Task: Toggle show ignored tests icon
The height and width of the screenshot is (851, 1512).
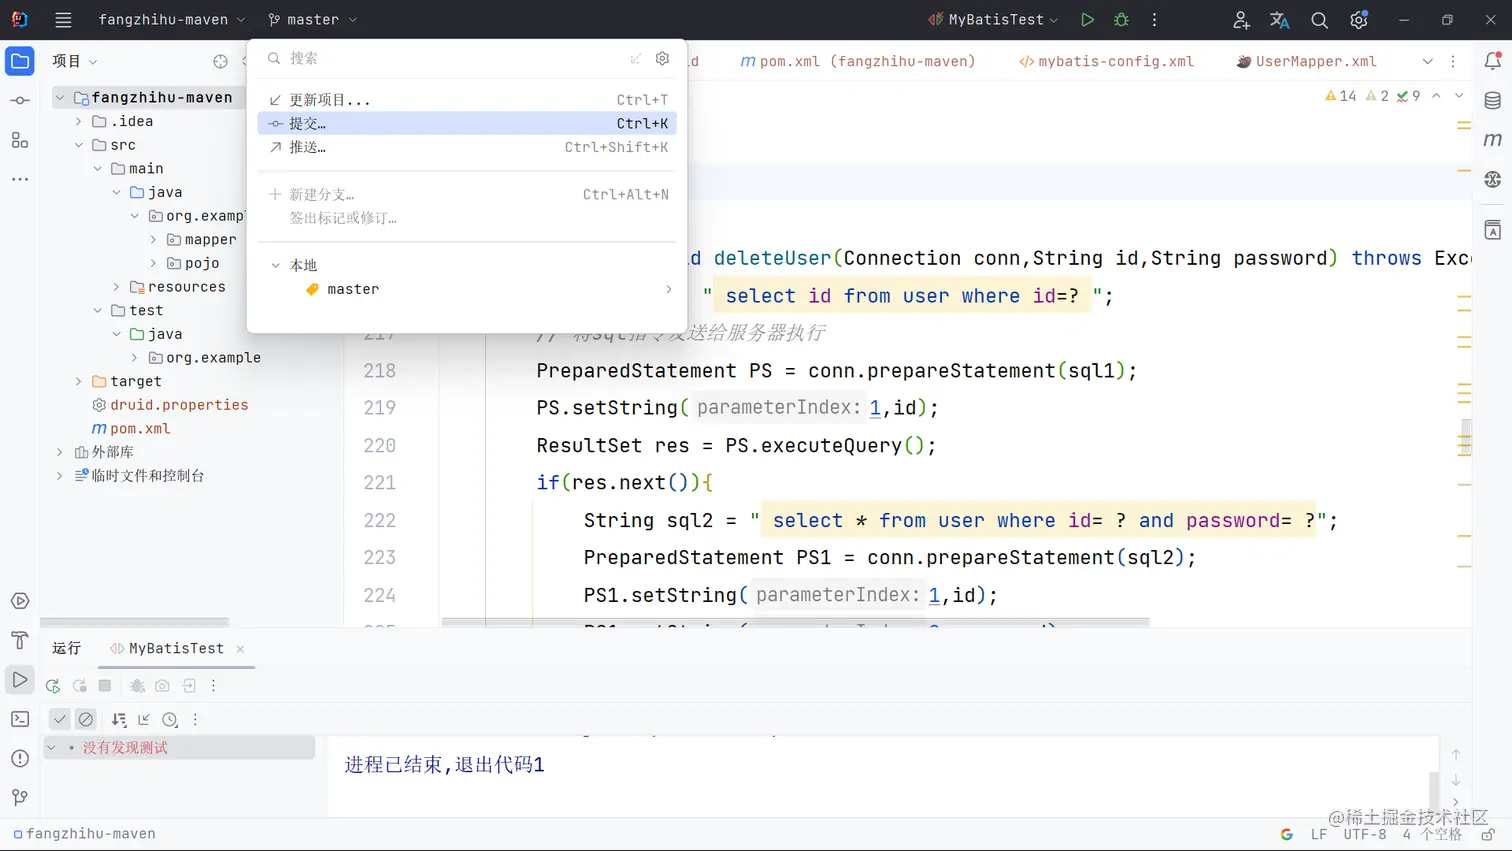Action: (x=86, y=719)
